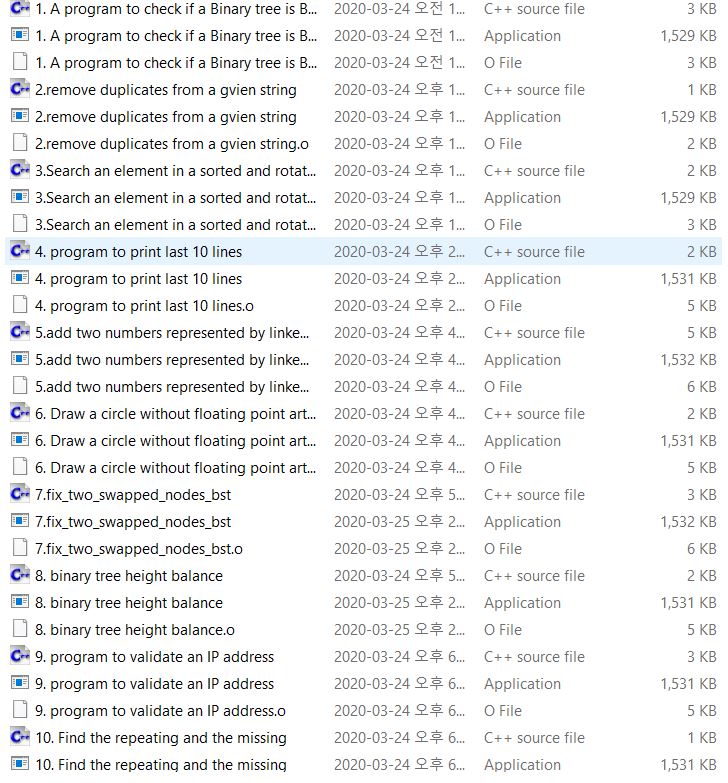
Task: Select file name '2.remove duplicates from a gvien string.o'
Action: point(172,144)
